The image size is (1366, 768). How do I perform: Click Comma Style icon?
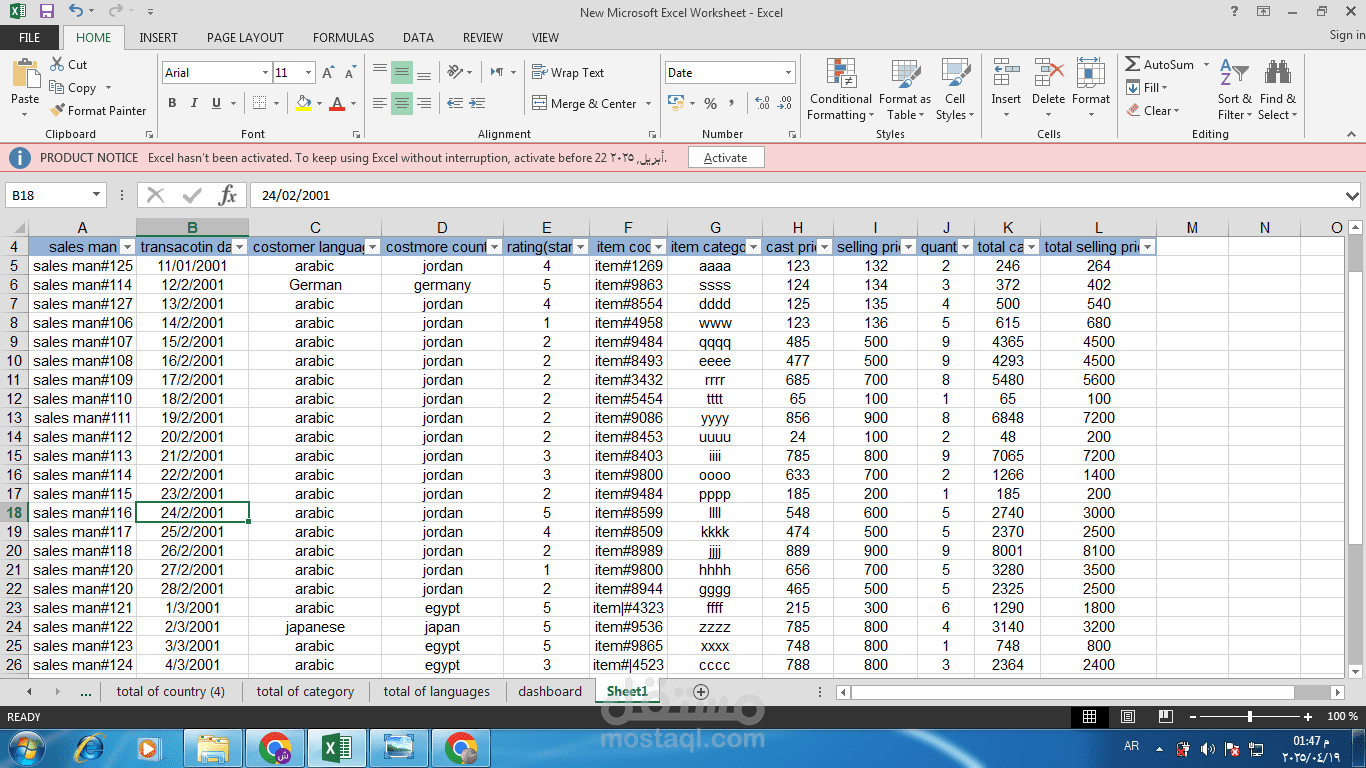pyautogui.click(x=732, y=103)
